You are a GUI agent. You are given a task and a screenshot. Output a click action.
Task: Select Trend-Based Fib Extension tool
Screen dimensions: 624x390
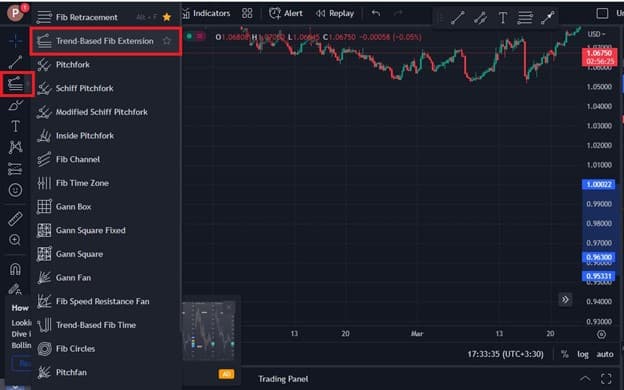pos(105,41)
